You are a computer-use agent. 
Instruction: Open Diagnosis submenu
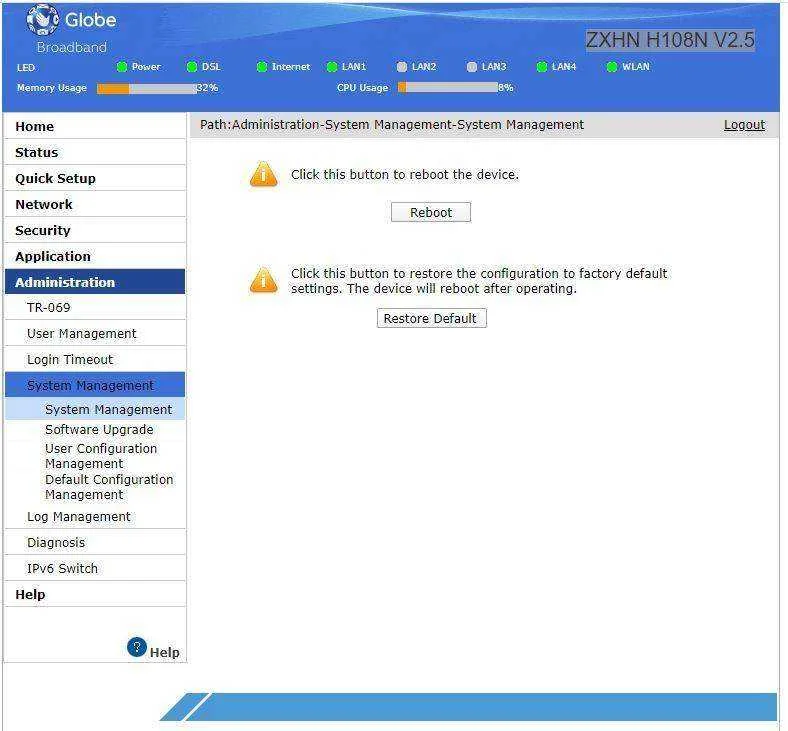click(95, 543)
